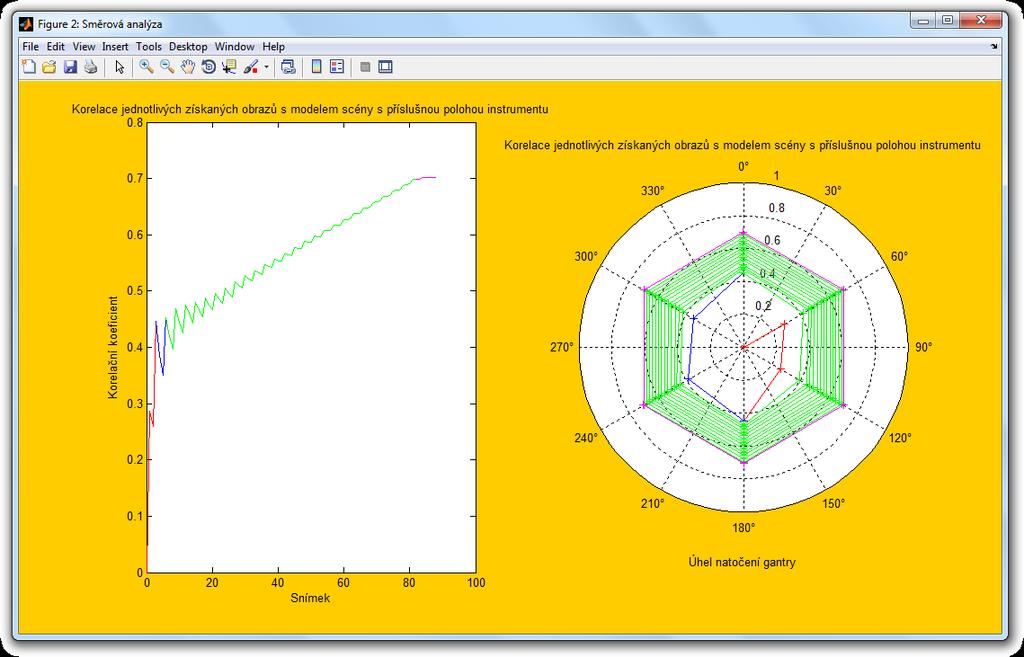Click the 120° polar angle label
The image size is (1024, 657).
click(x=899, y=438)
